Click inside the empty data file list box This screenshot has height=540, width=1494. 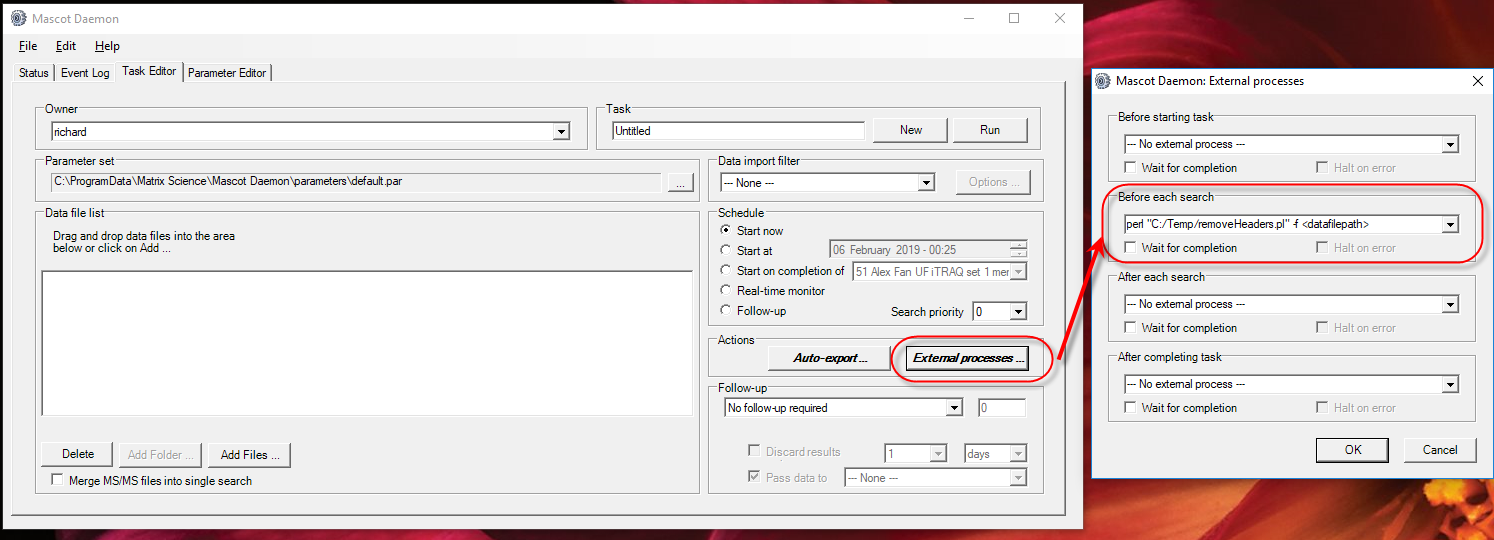pos(367,343)
